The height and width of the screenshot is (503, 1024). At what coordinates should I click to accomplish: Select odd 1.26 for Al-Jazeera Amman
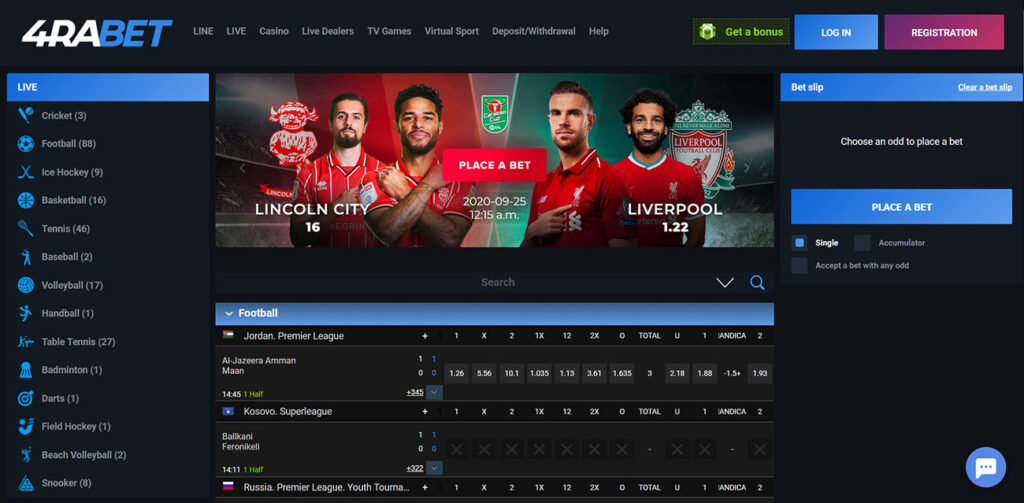[x=456, y=374]
